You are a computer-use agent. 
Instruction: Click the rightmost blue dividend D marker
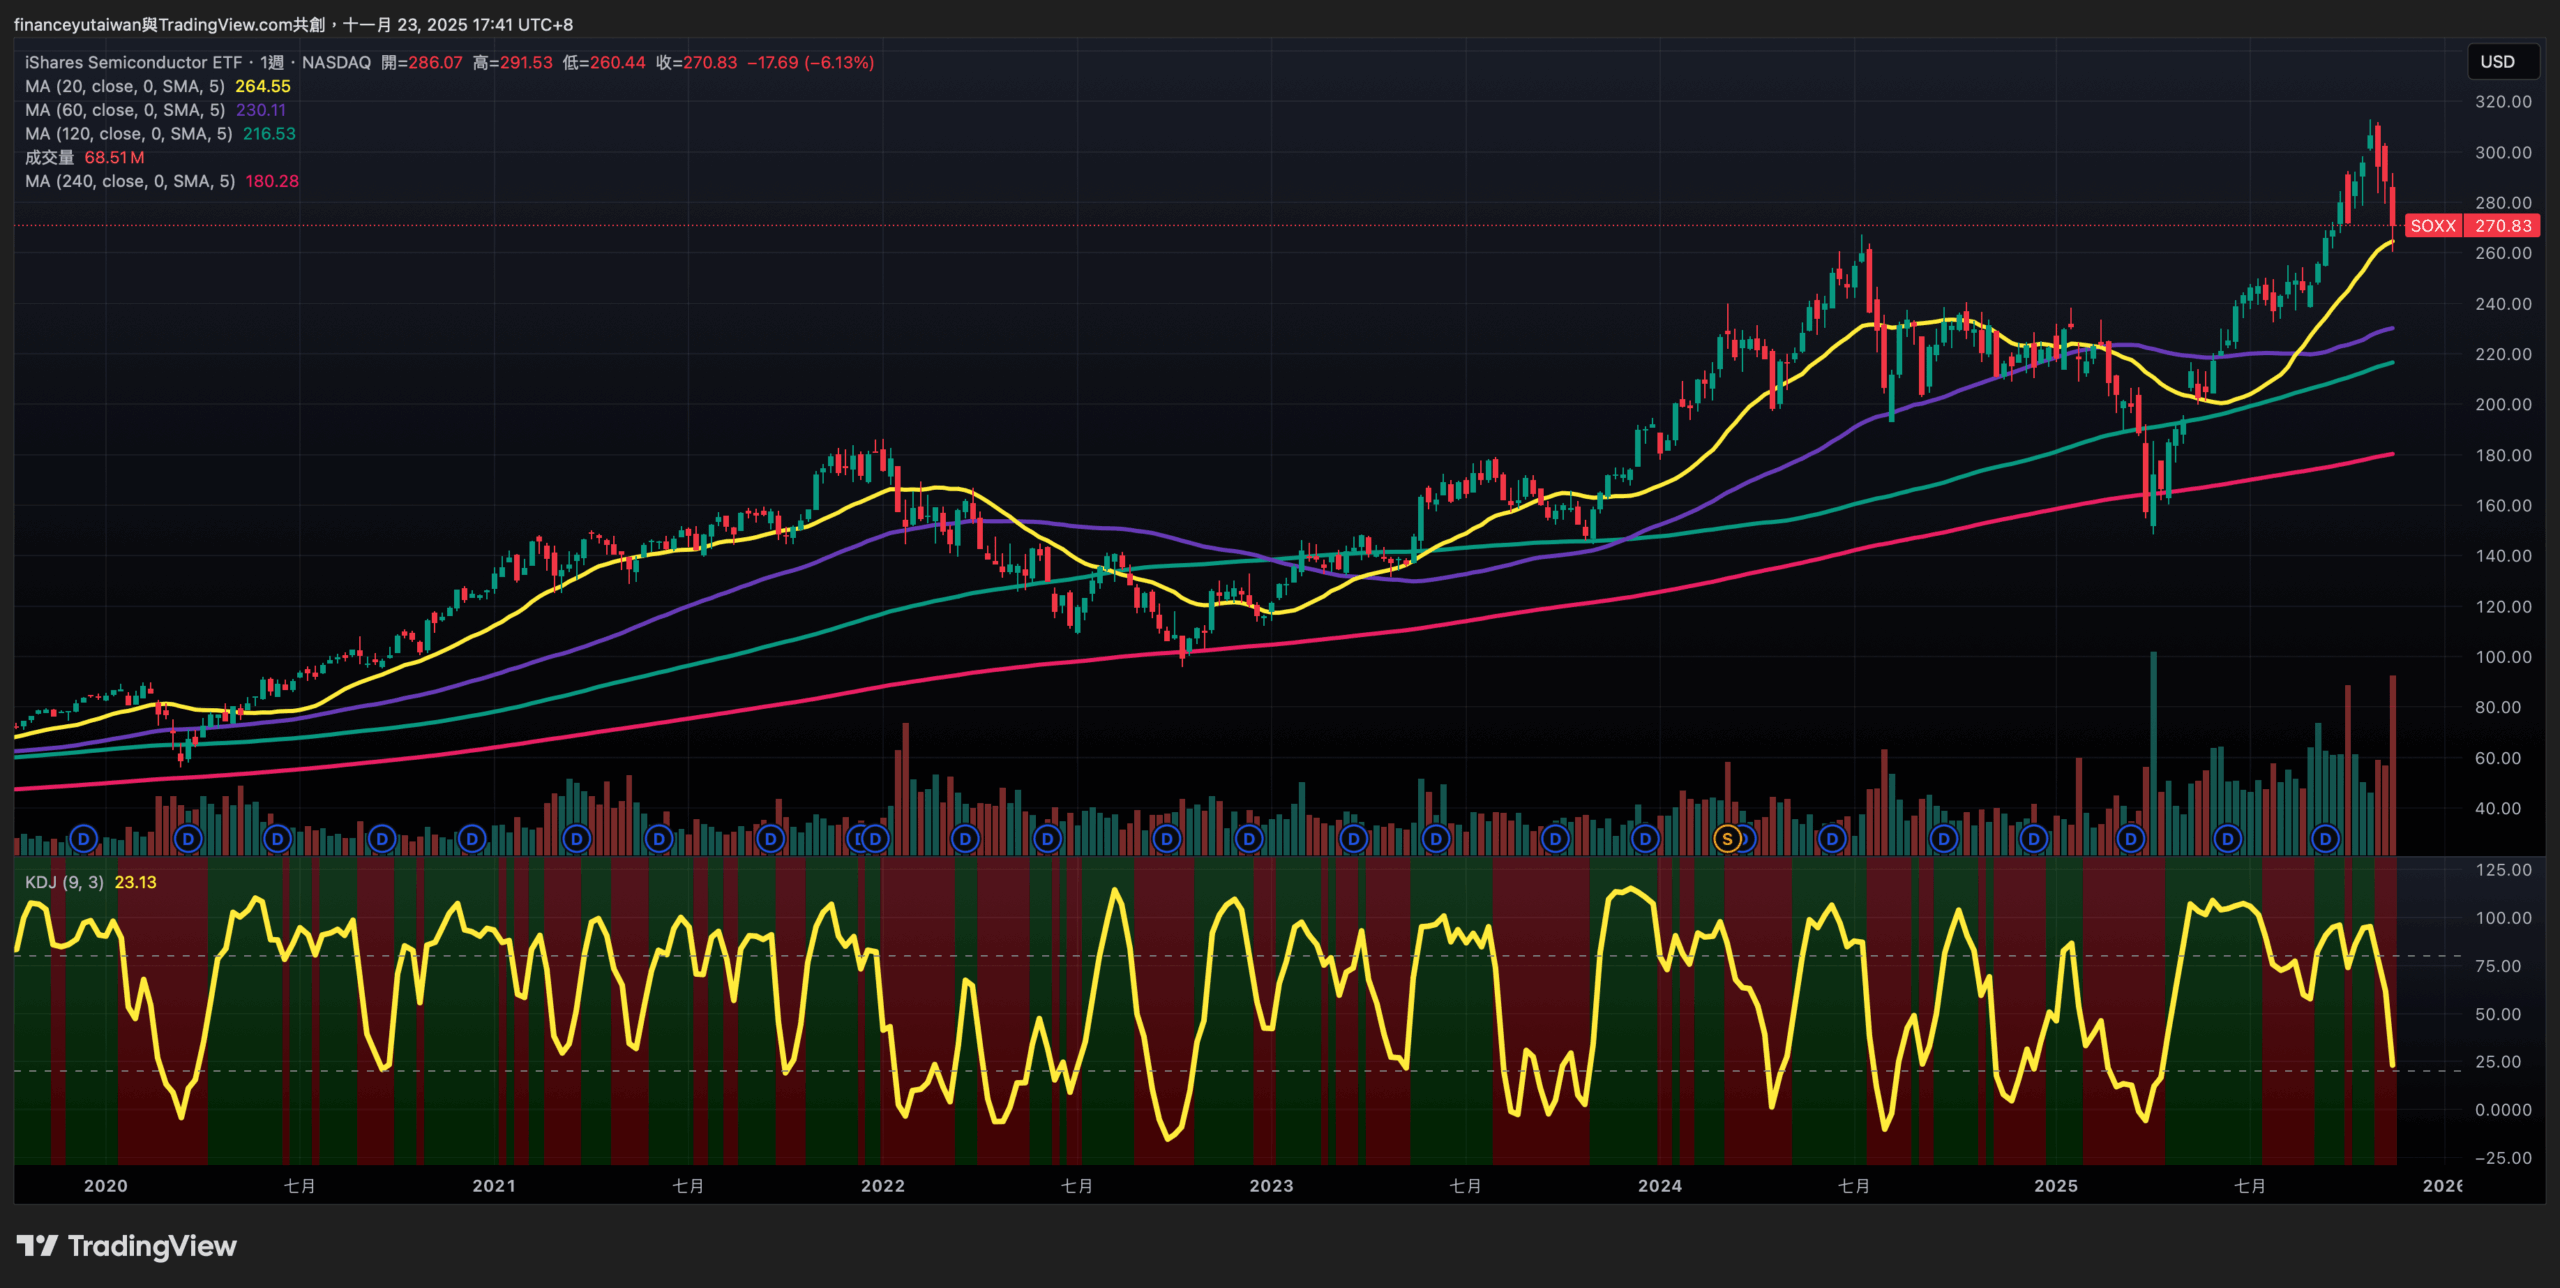2325,839
